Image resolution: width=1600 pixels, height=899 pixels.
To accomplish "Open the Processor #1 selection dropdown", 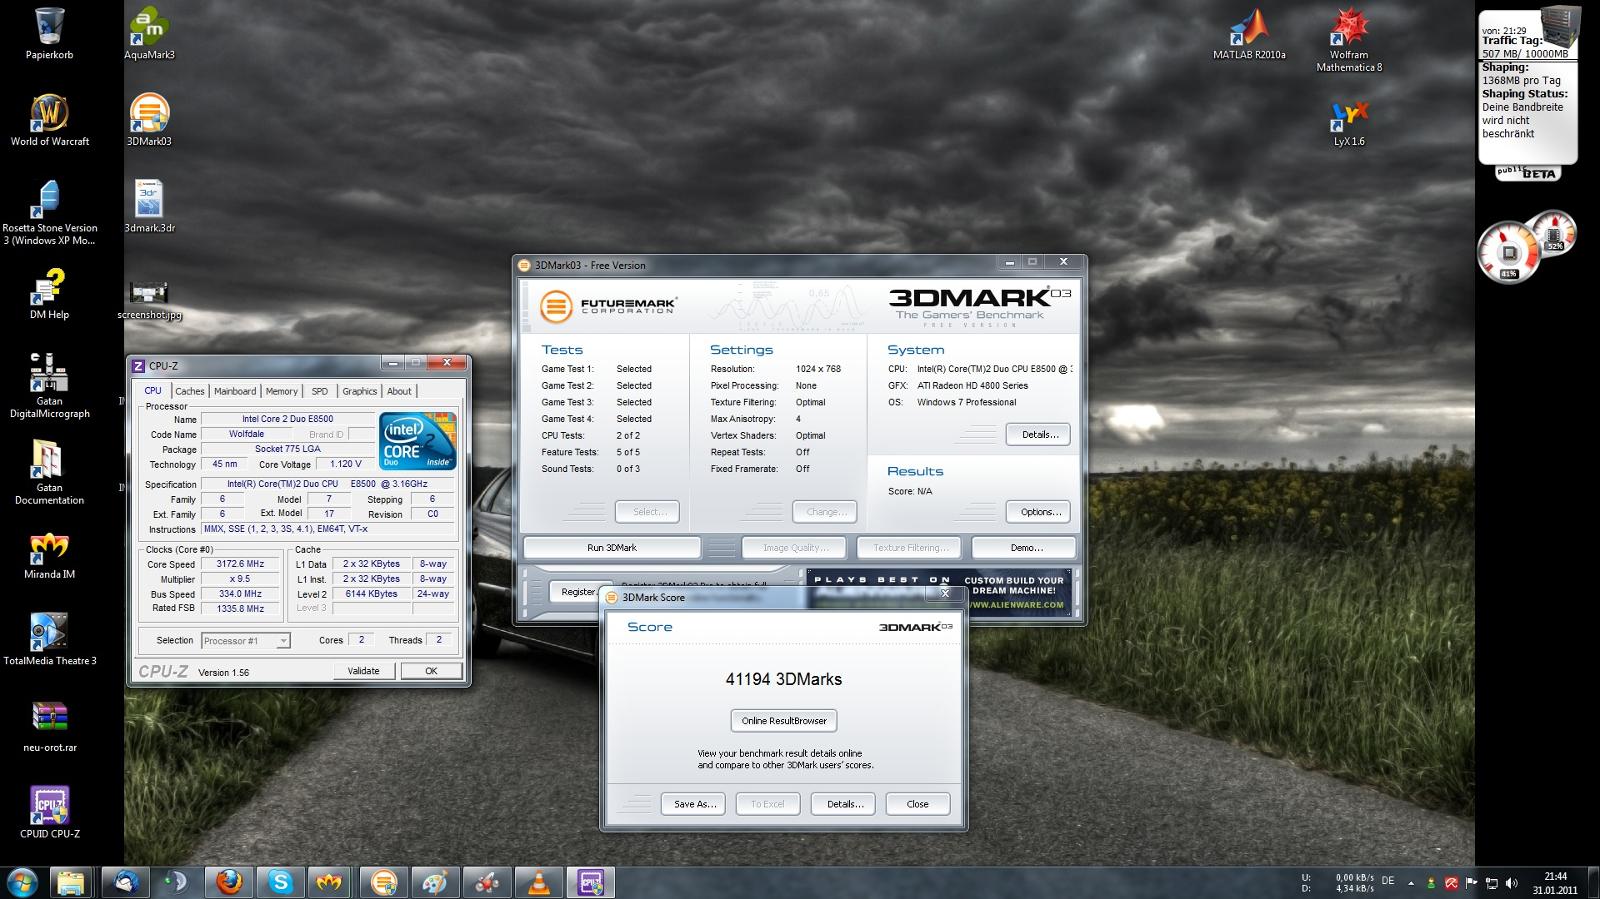I will pos(246,641).
